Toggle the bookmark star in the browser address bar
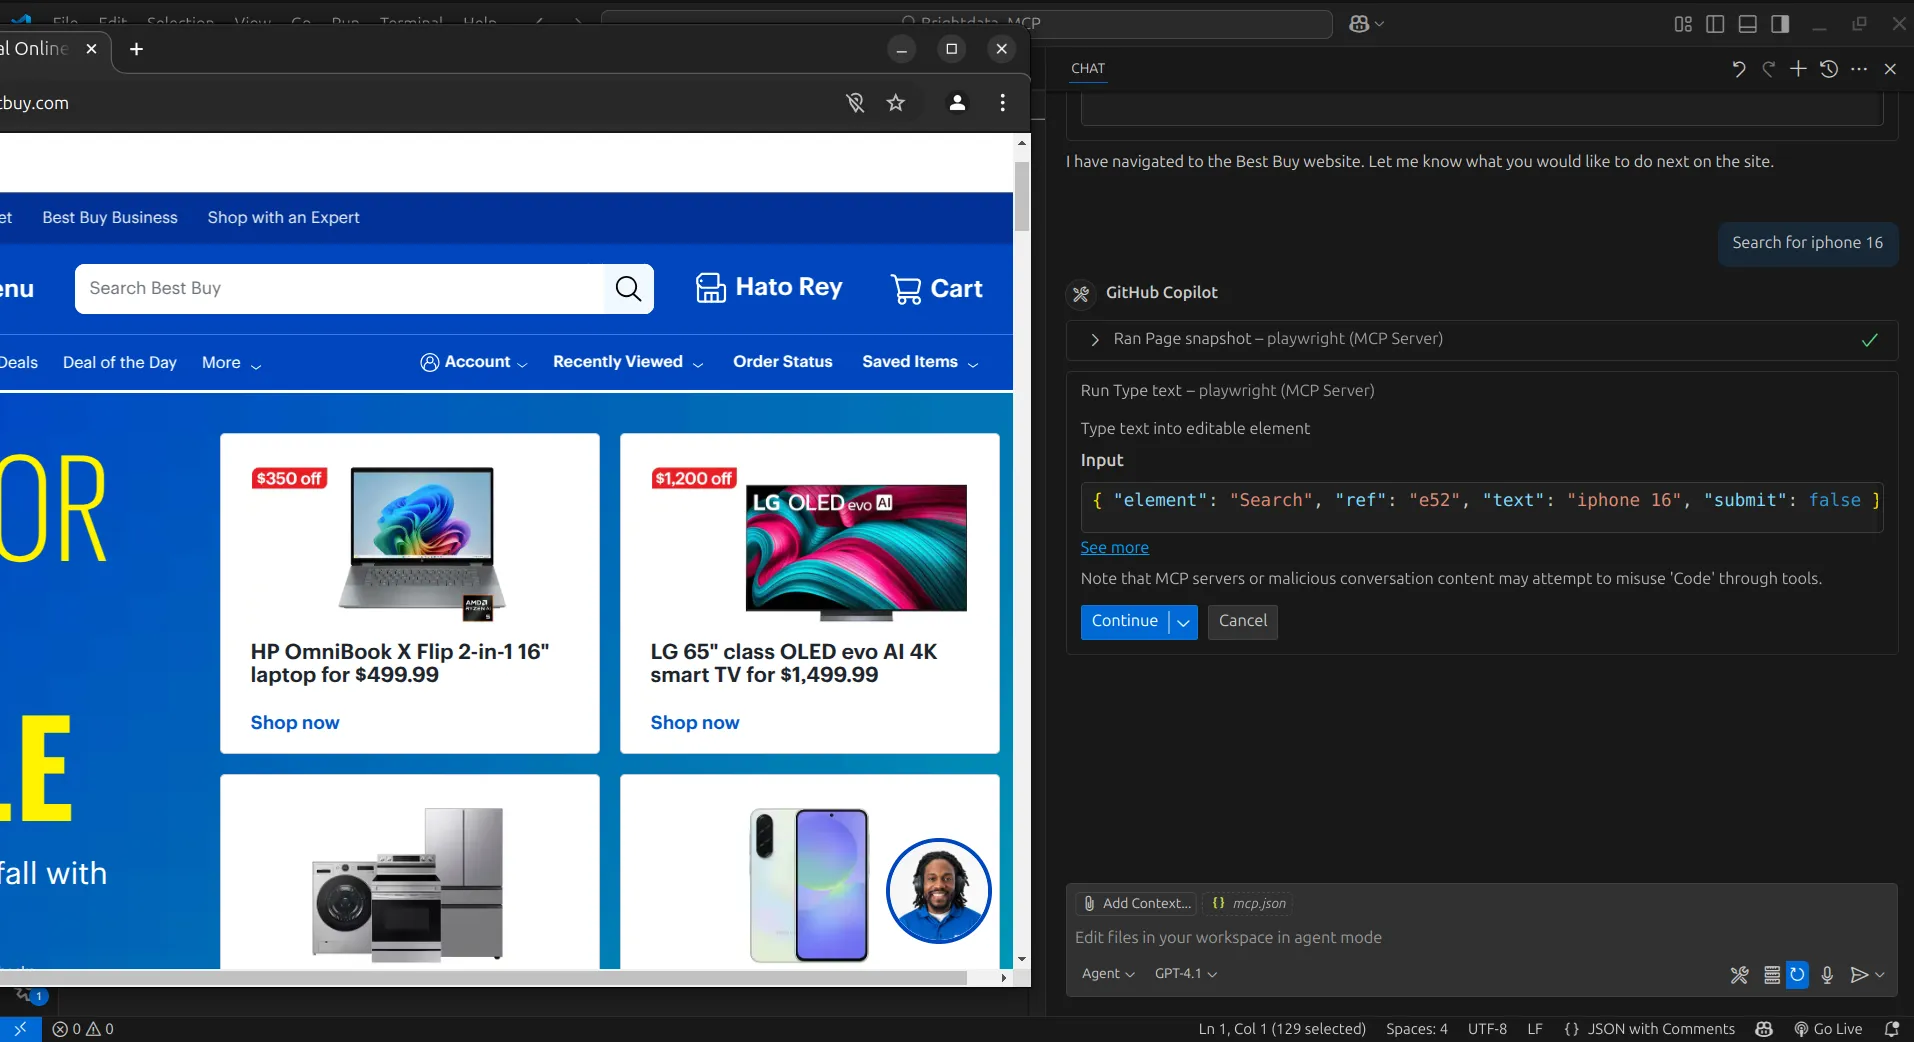 pos(896,103)
